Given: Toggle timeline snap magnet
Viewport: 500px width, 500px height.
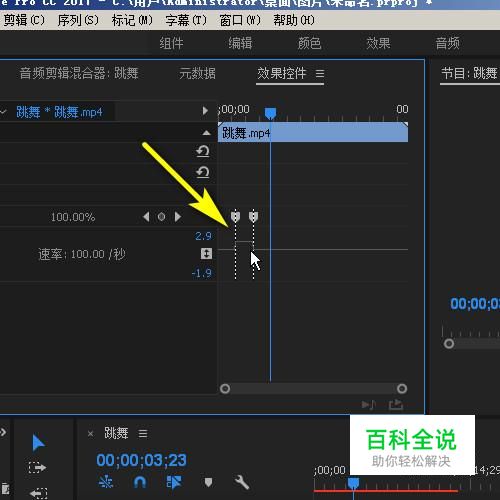Looking at the screenshot, I should coord(140,482).
